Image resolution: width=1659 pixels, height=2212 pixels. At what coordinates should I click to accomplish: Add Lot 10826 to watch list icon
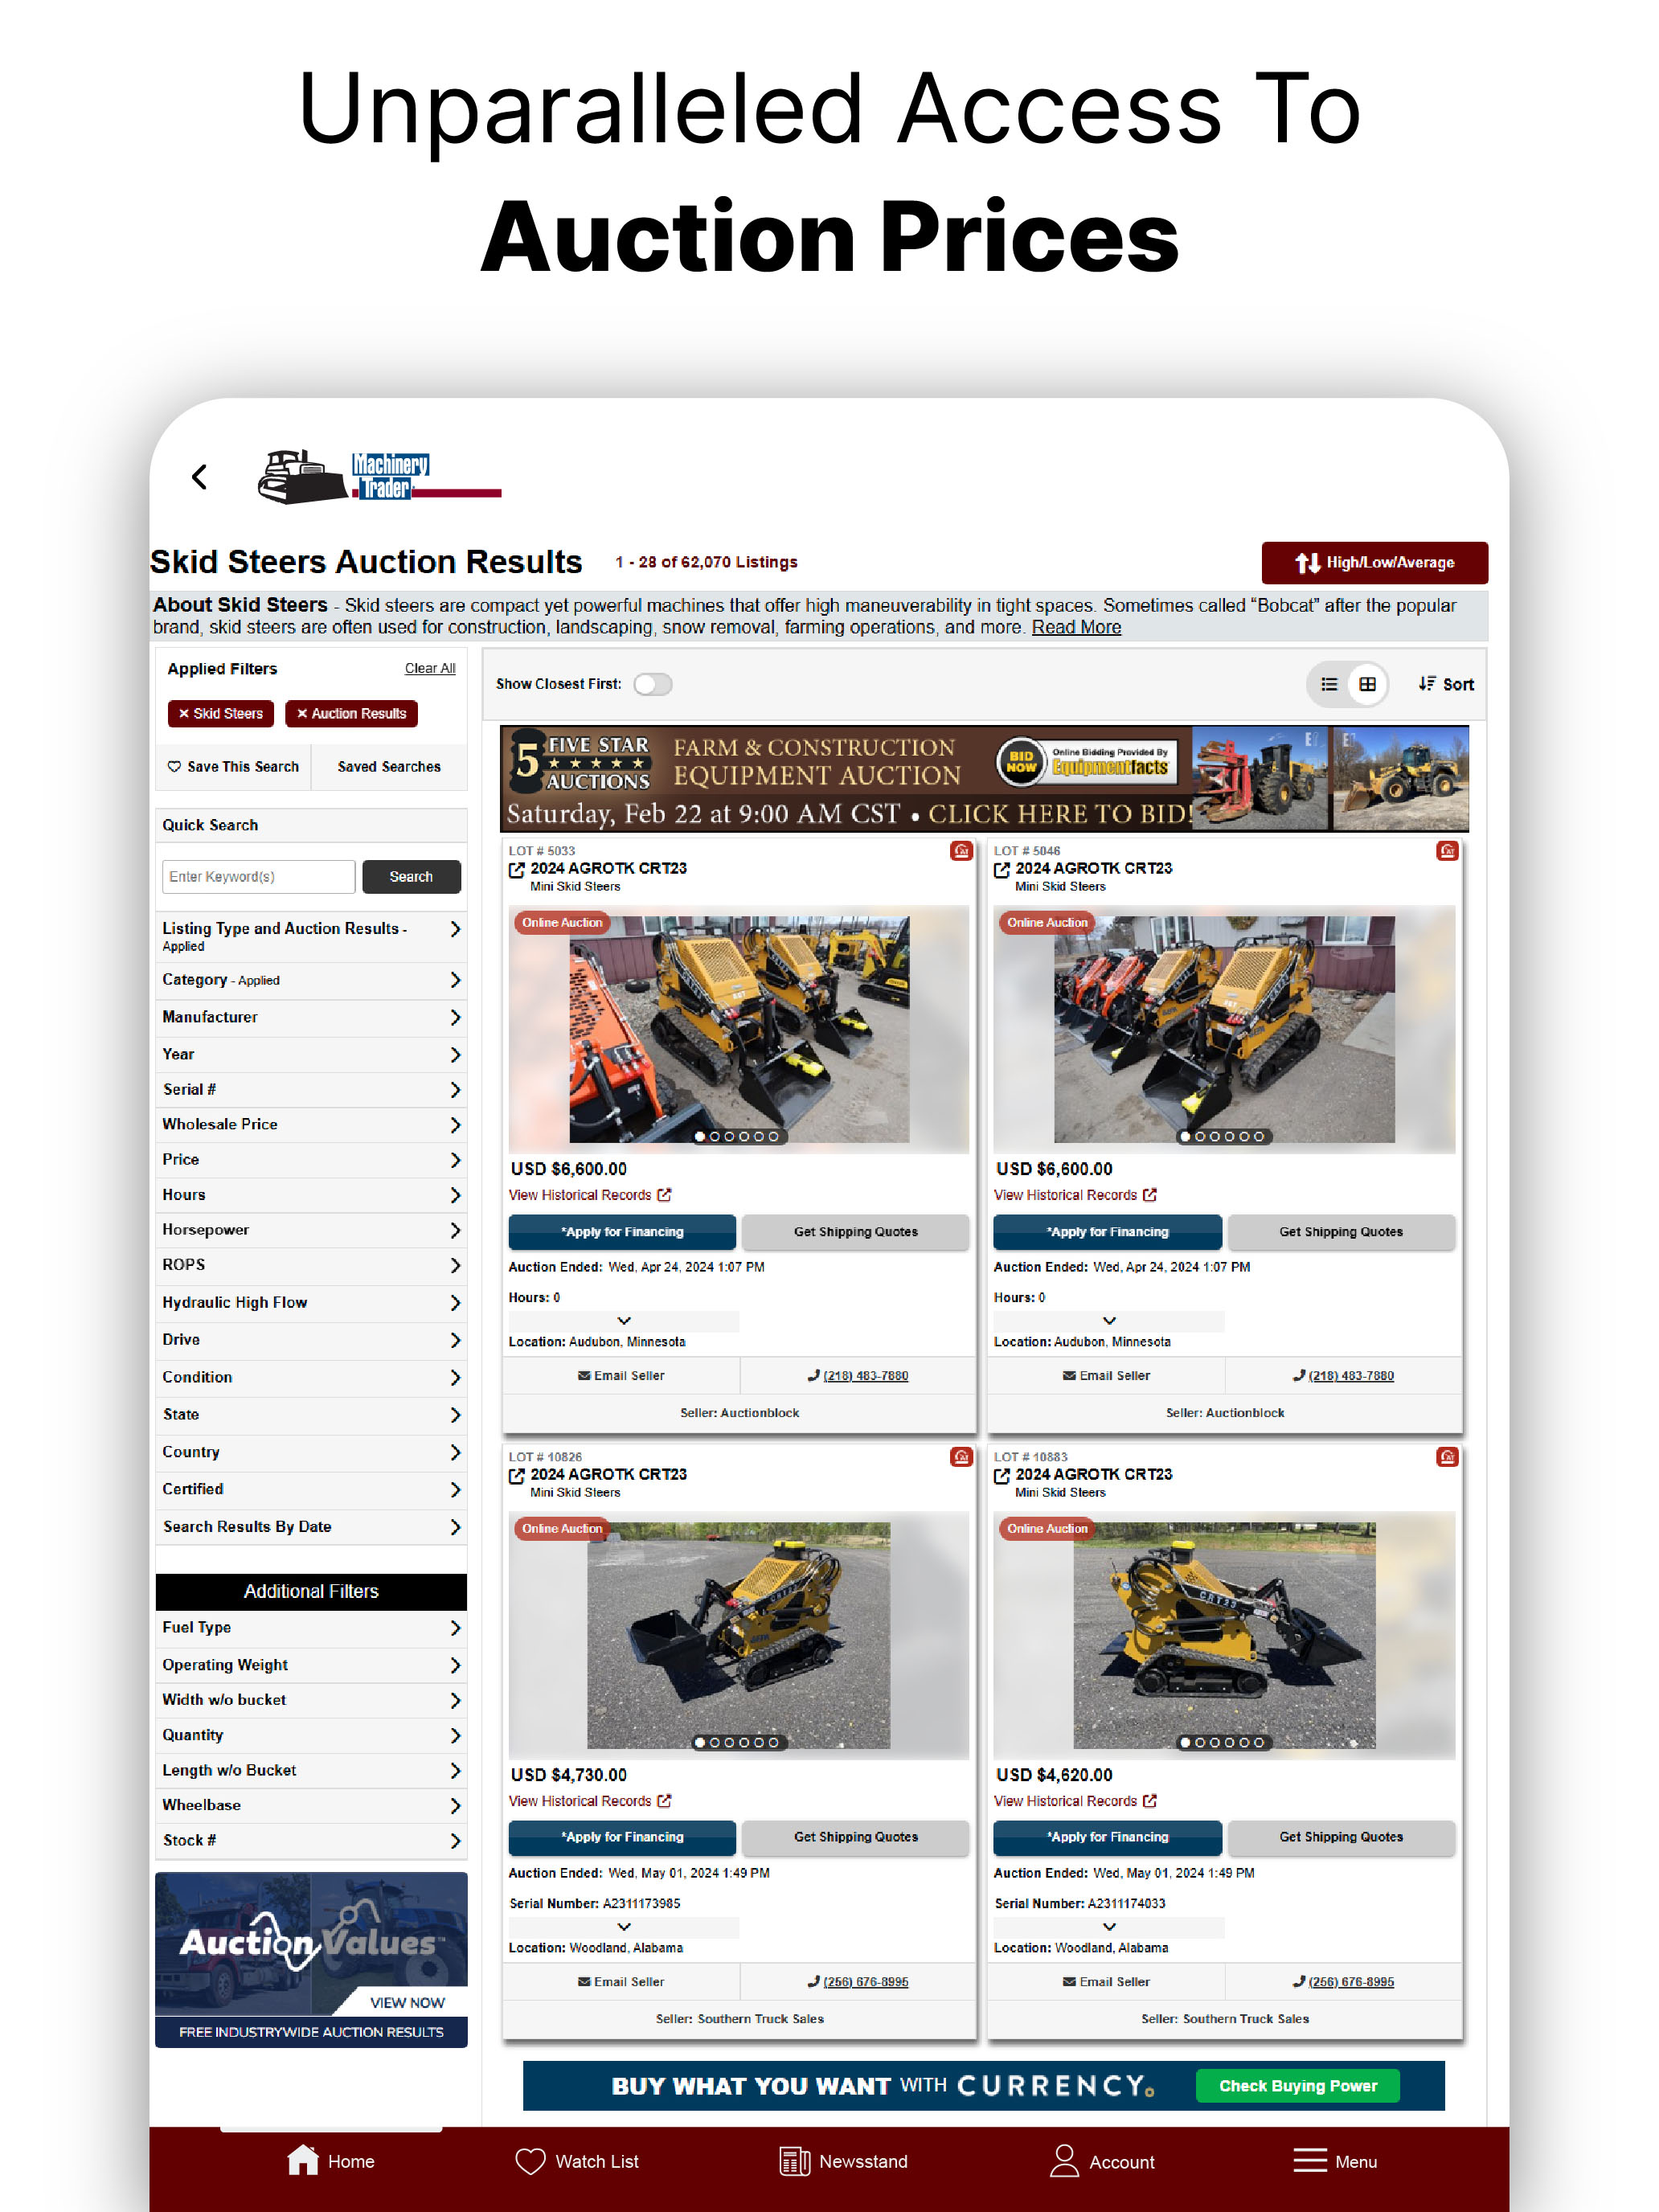click(x=961, y=1457)
